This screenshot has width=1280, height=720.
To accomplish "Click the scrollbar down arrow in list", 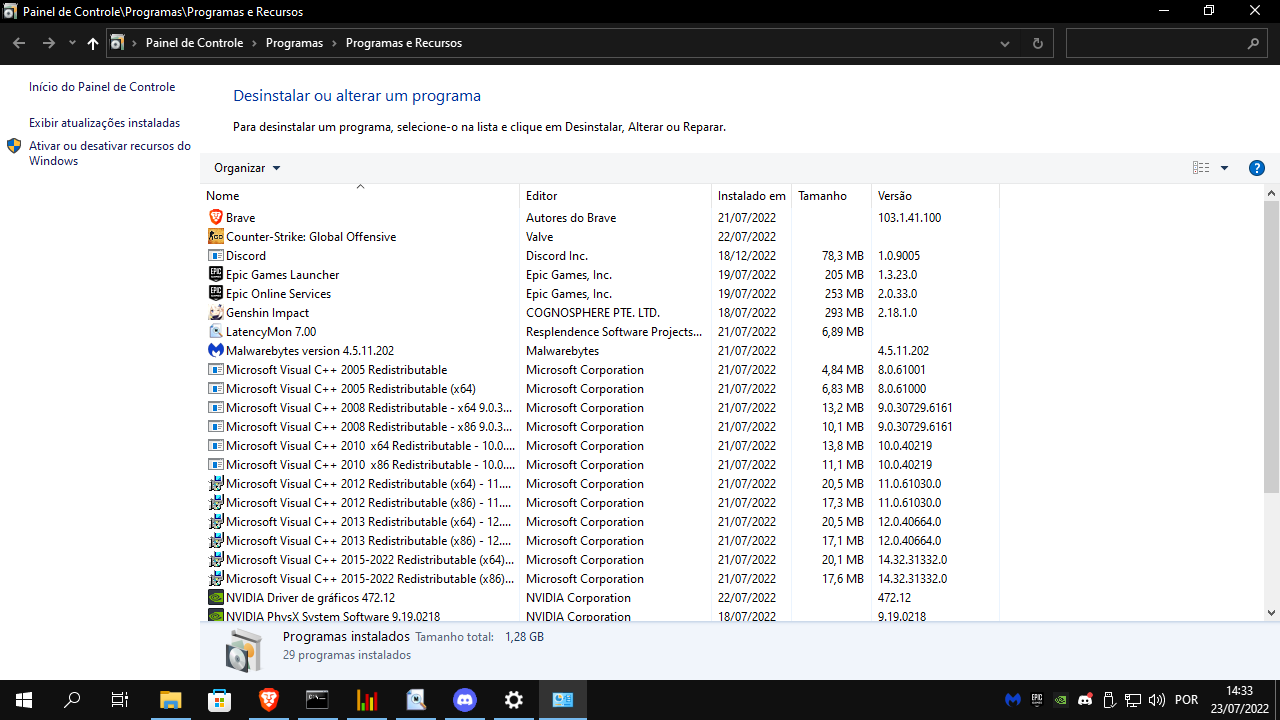I will coord(1272,612).
